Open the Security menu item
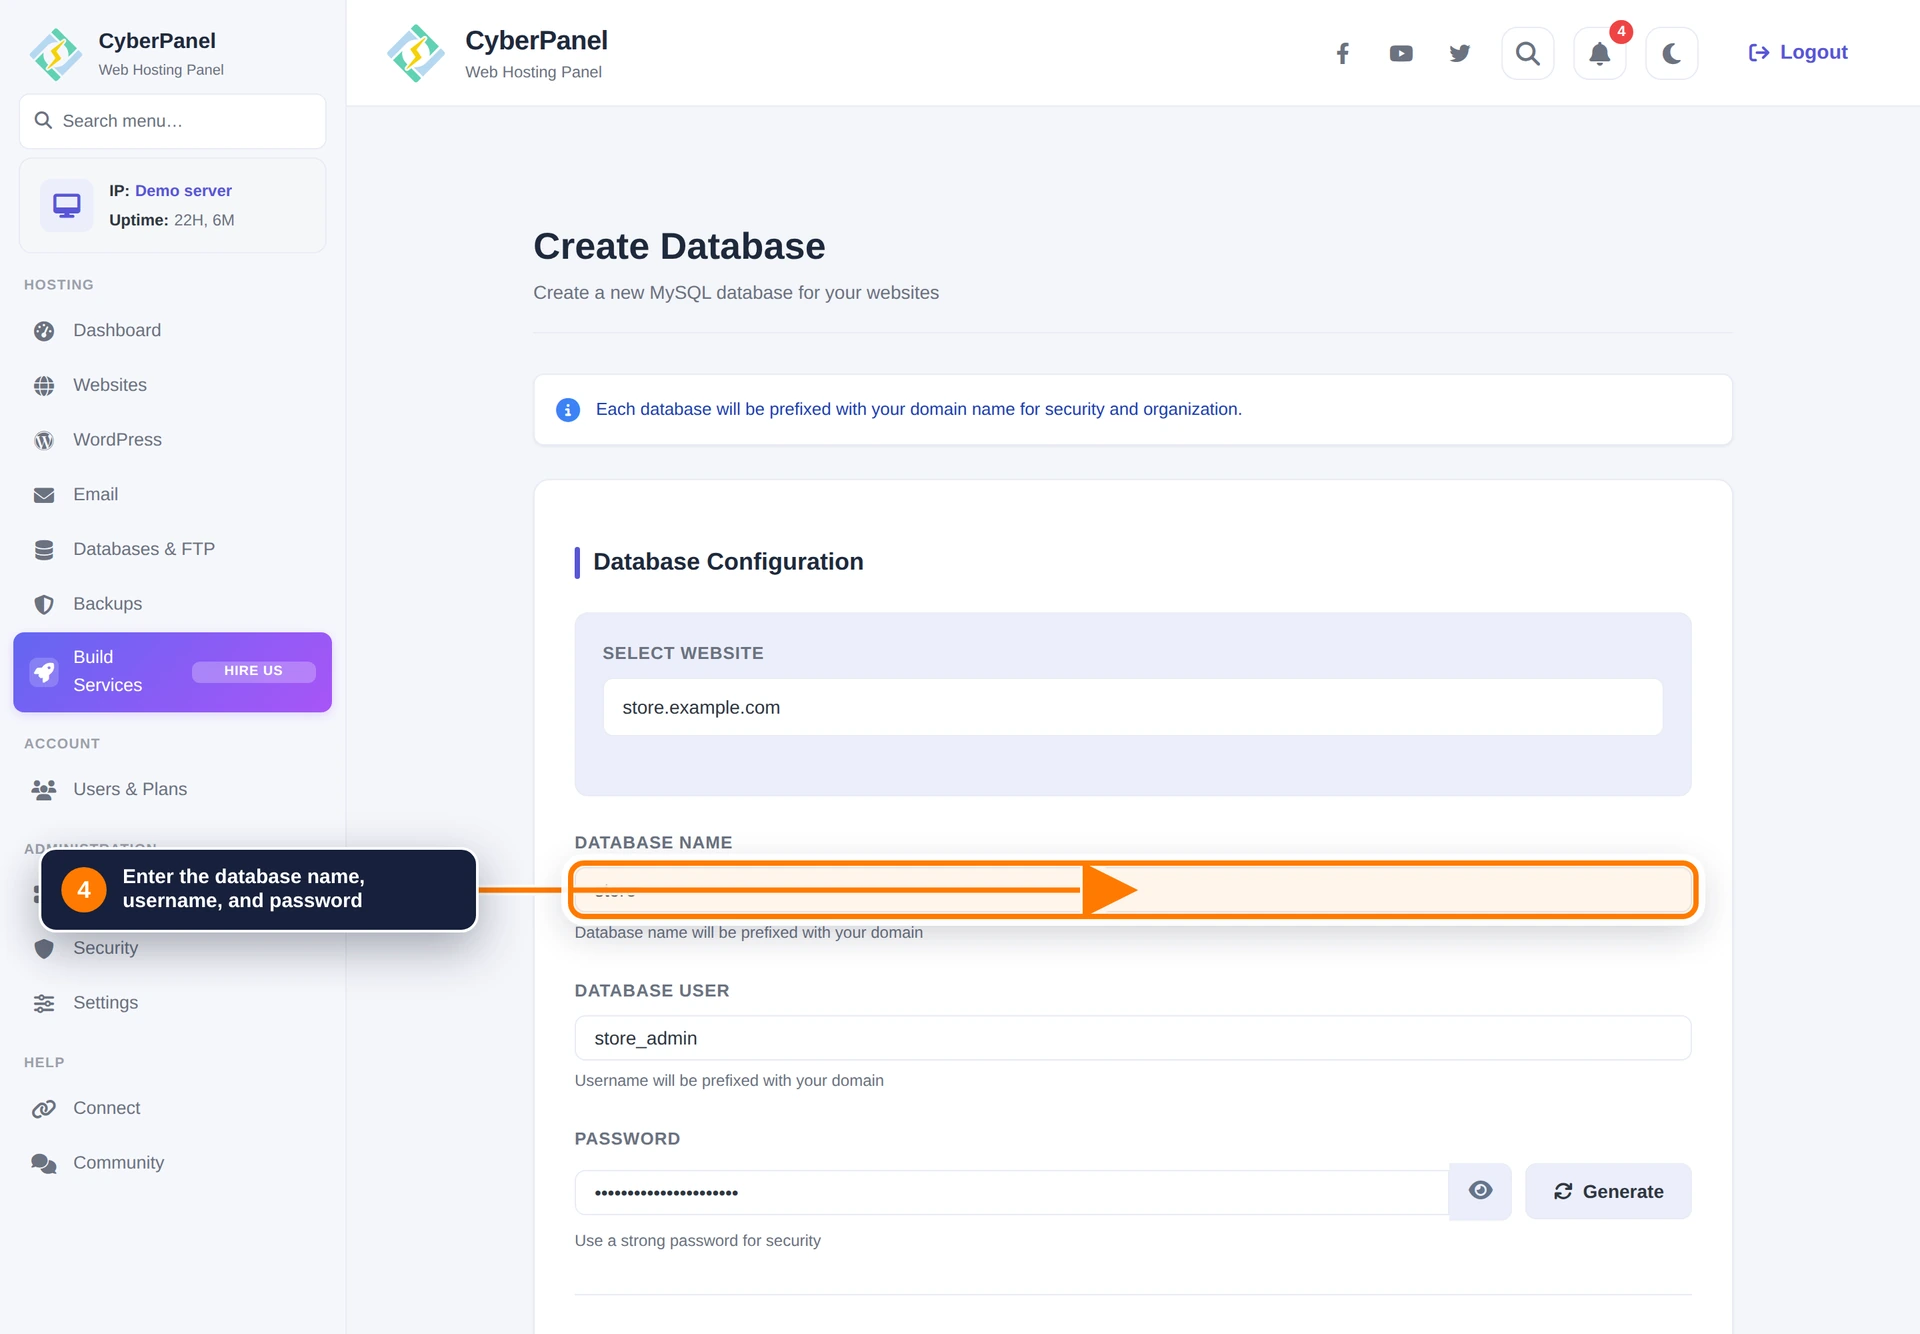The width and height of the screenshot is (1920, 1334). [172, 948]
